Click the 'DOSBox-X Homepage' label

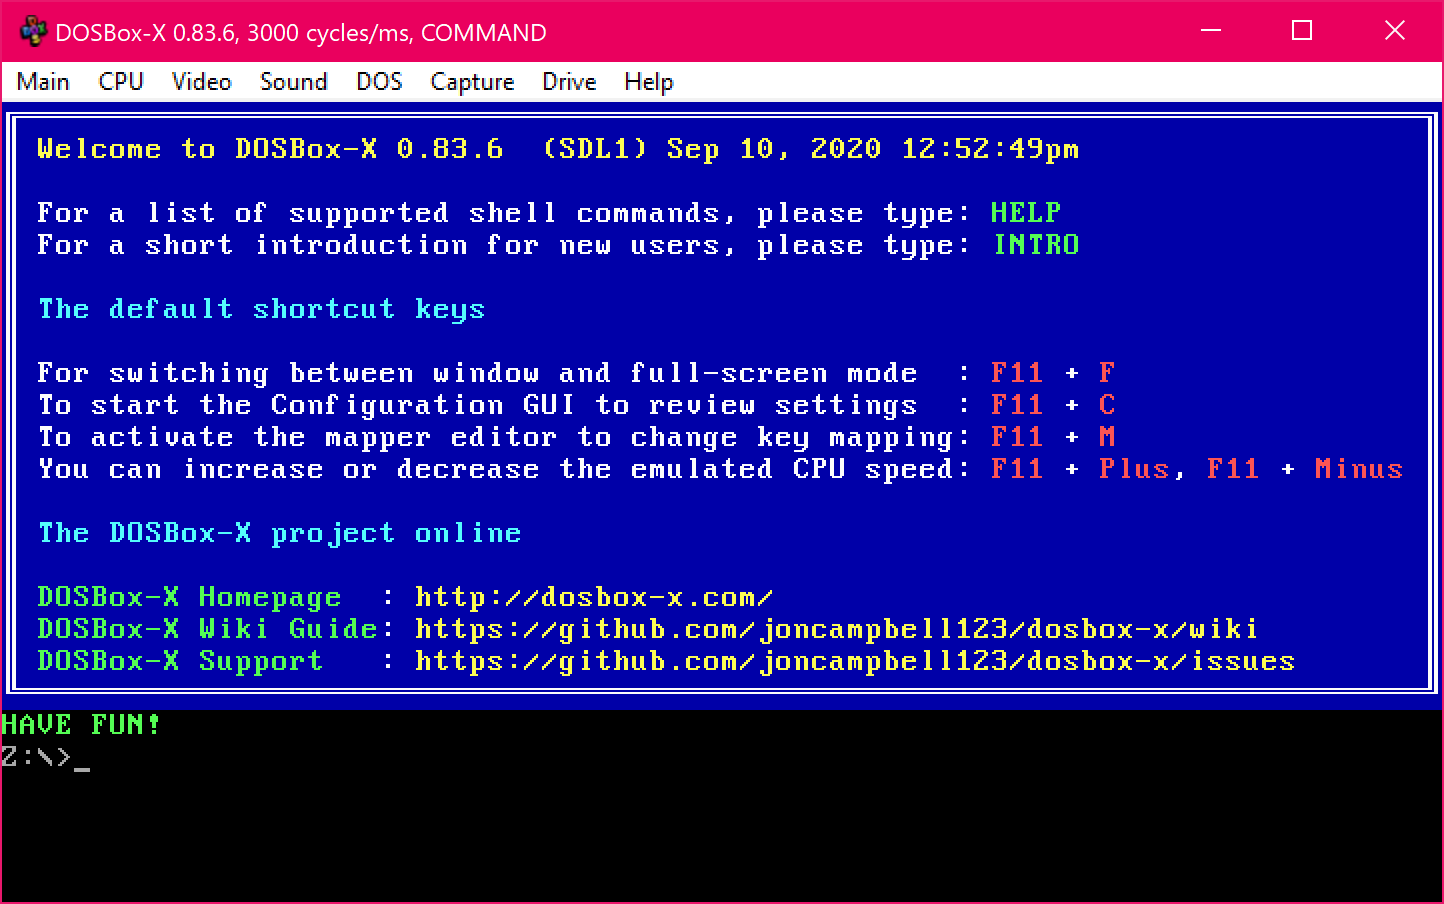(189, 597)
